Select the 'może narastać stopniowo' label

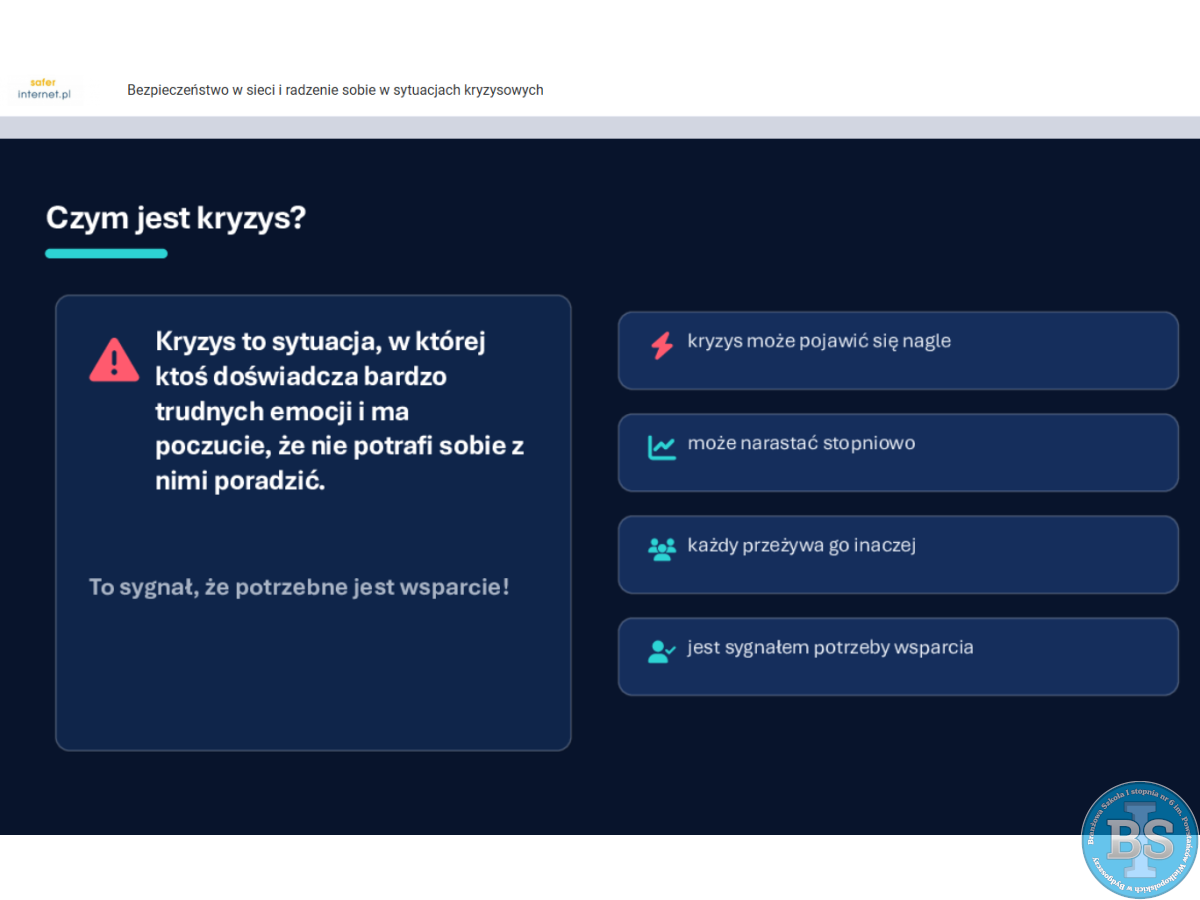pyautogui.click(x=801, y=443)
